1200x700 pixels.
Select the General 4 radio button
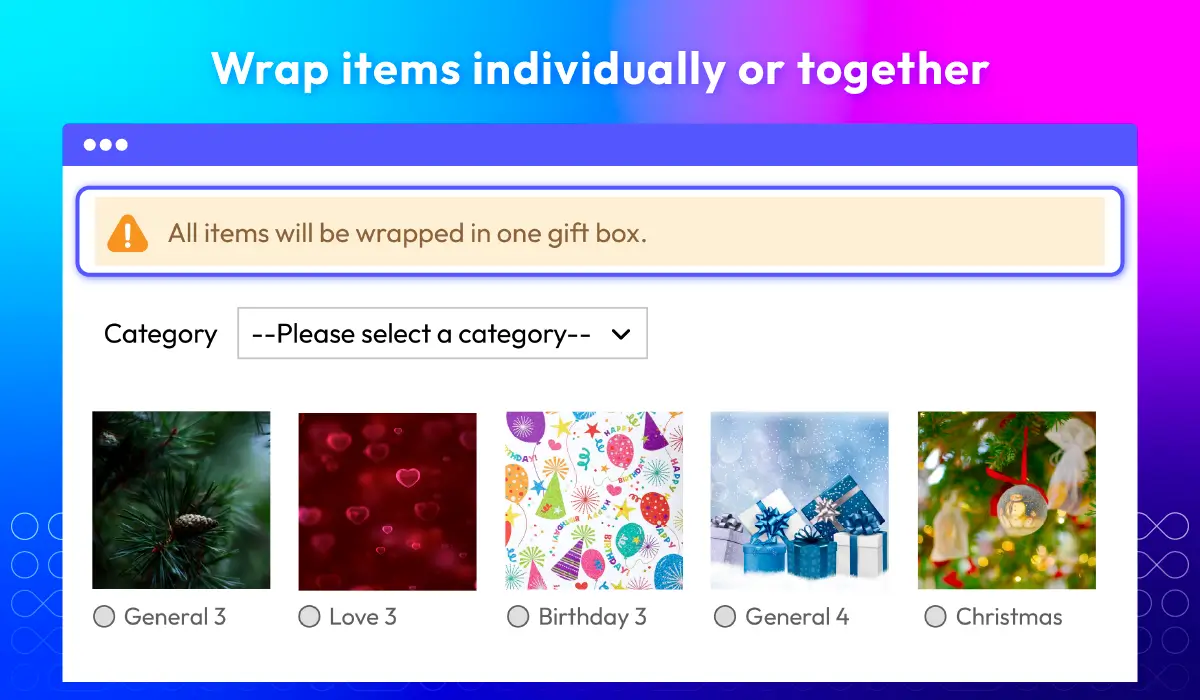(725, 617)
